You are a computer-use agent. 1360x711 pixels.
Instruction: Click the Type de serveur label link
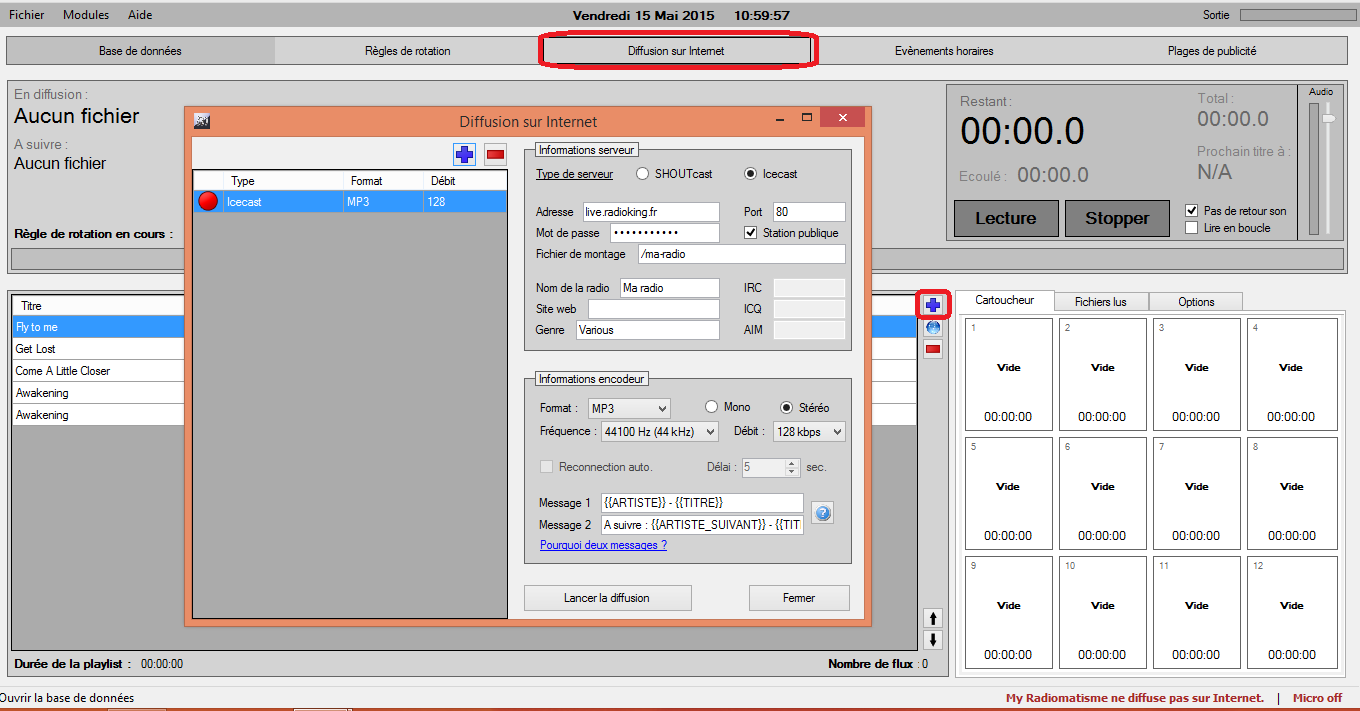coord(574,174)
